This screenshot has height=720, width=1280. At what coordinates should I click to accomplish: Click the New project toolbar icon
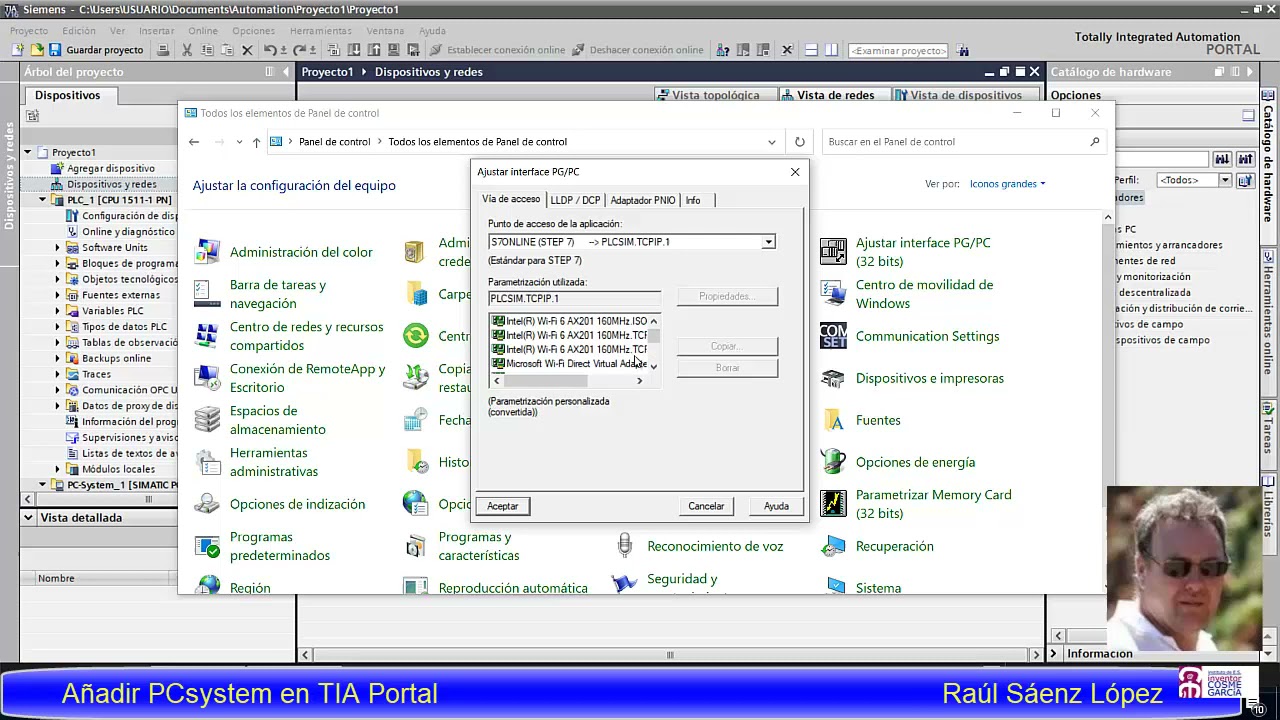pos(19,50)
